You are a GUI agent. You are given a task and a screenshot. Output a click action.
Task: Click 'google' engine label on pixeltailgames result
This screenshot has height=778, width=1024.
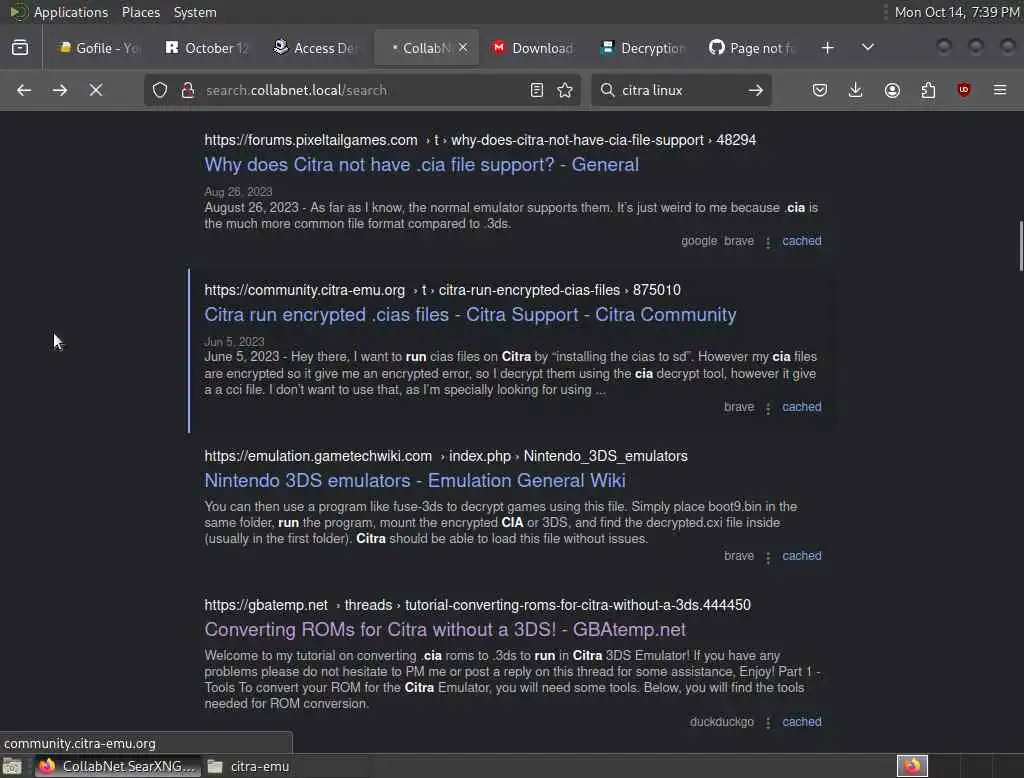pos(699,241)
